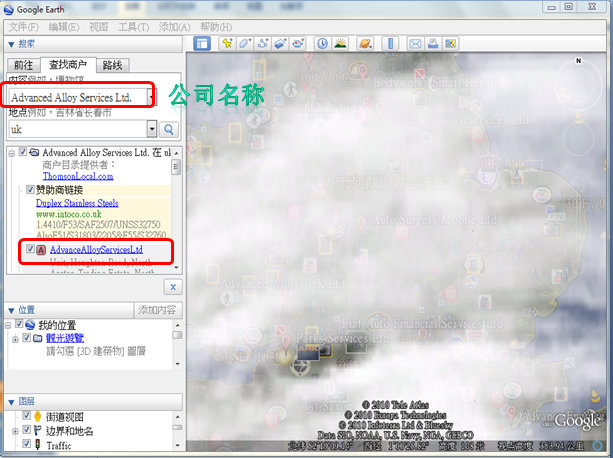Select the Add Polygon tool

pyautogui.click(x=245, y=43)
